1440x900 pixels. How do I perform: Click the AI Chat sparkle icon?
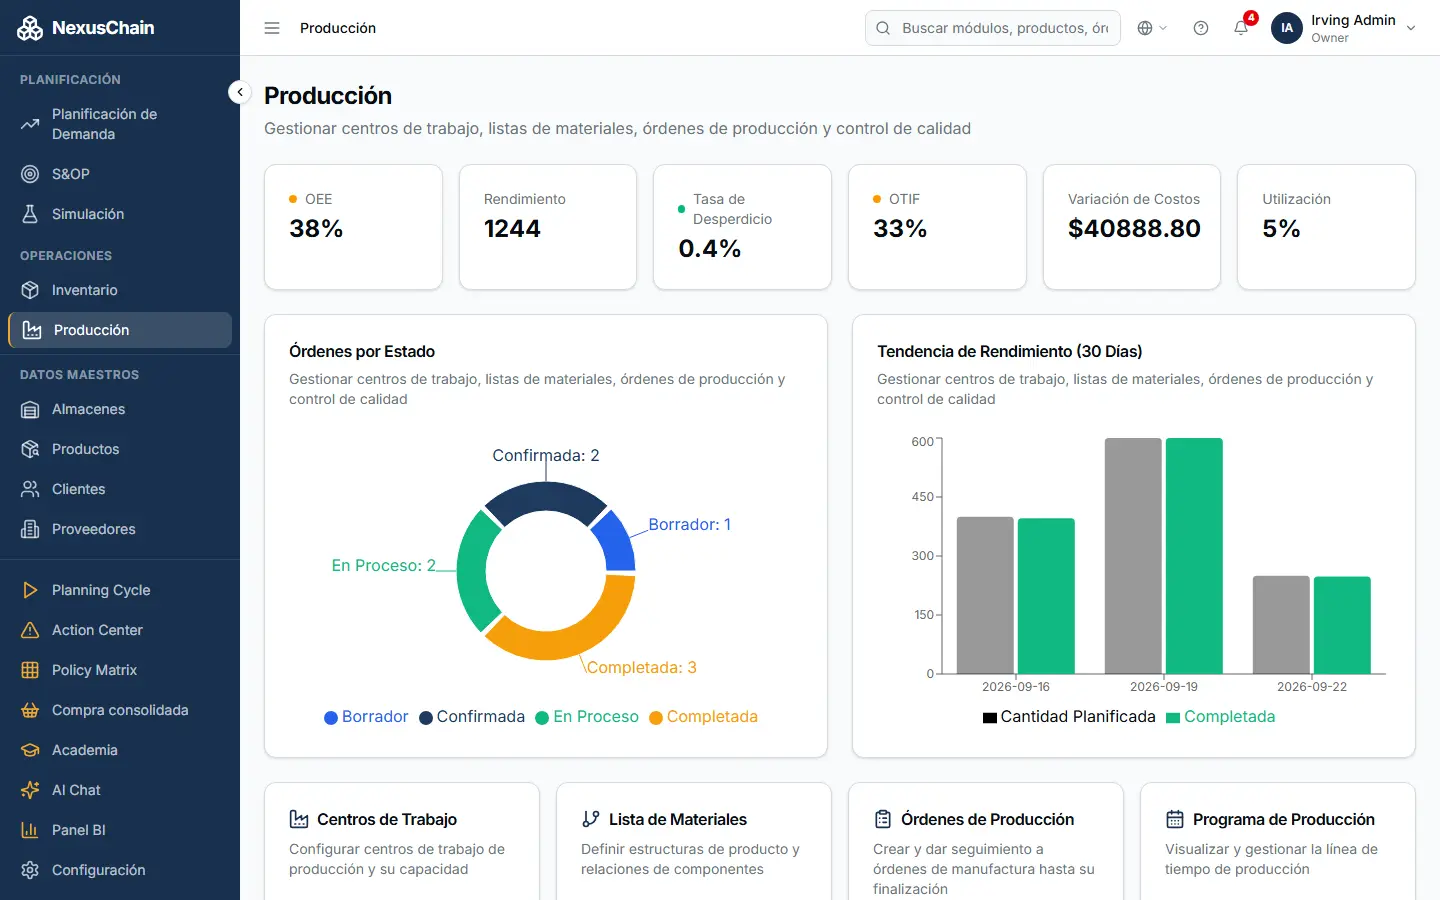[30, 790]
